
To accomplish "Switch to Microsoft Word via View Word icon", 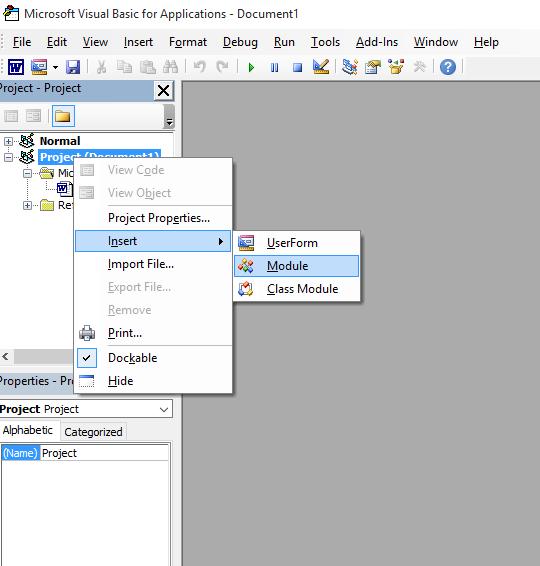I will [16, 67].
